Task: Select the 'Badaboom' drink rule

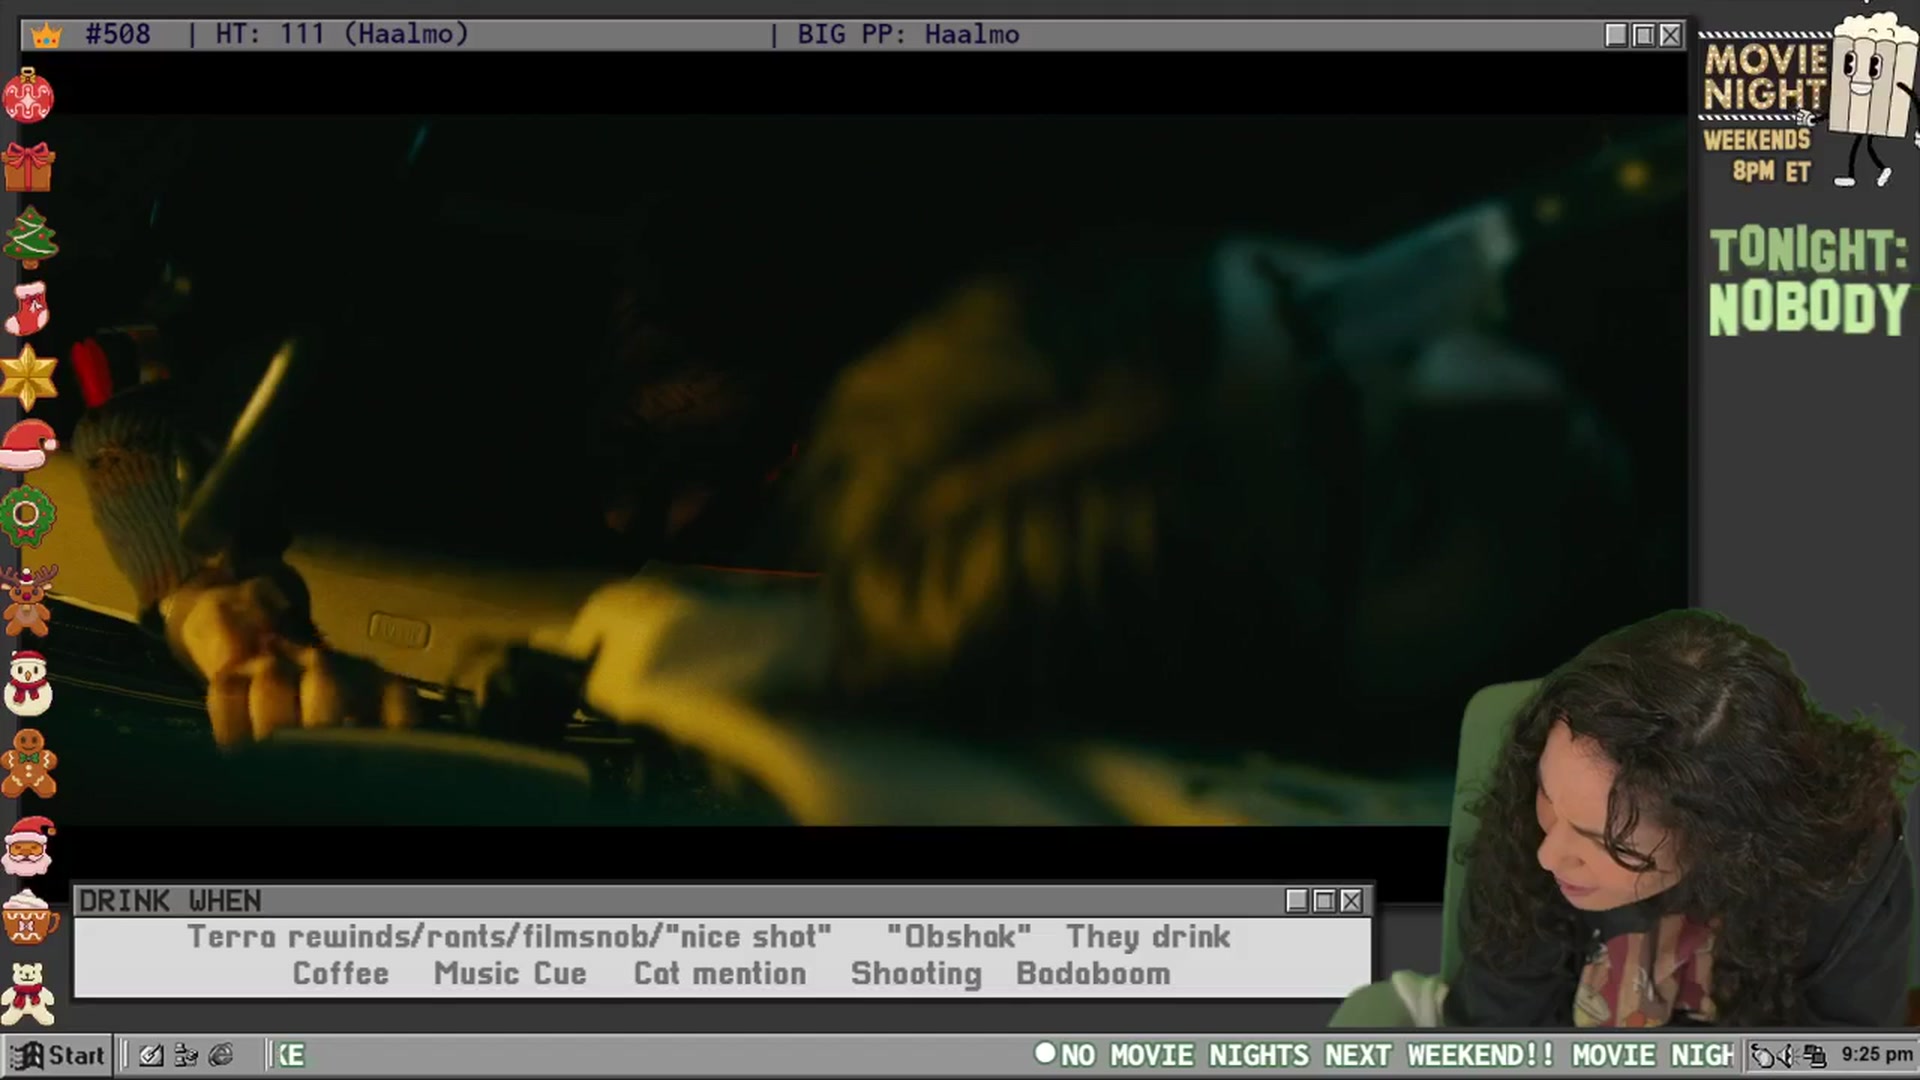Action: [x=1093, y=973]
